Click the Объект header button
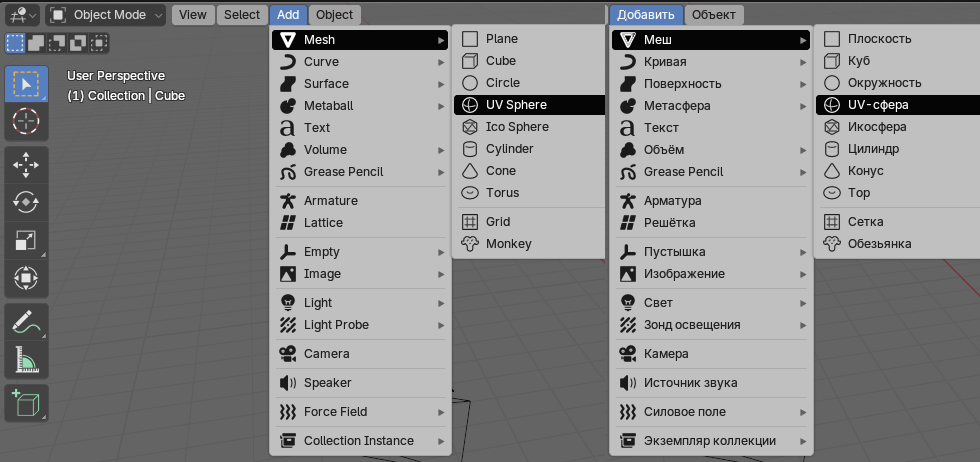 tap(714, 15)
